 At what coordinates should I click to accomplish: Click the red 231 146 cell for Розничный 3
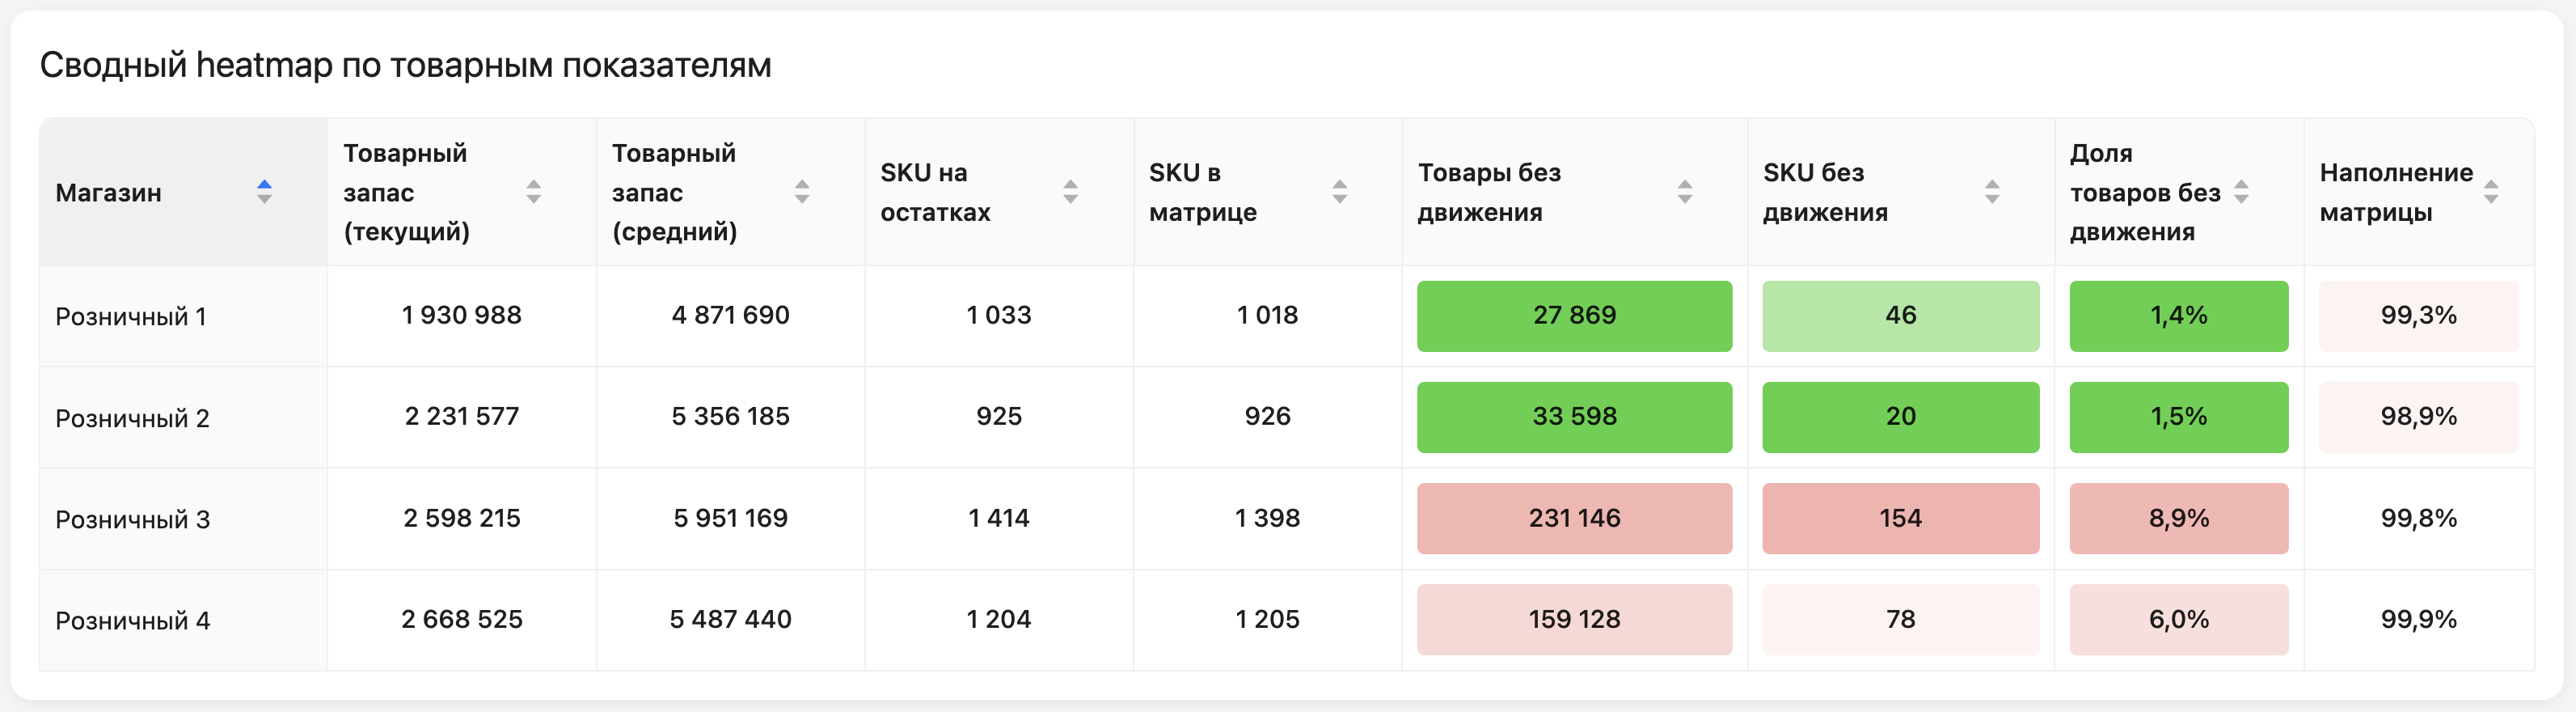(1574, 518)
